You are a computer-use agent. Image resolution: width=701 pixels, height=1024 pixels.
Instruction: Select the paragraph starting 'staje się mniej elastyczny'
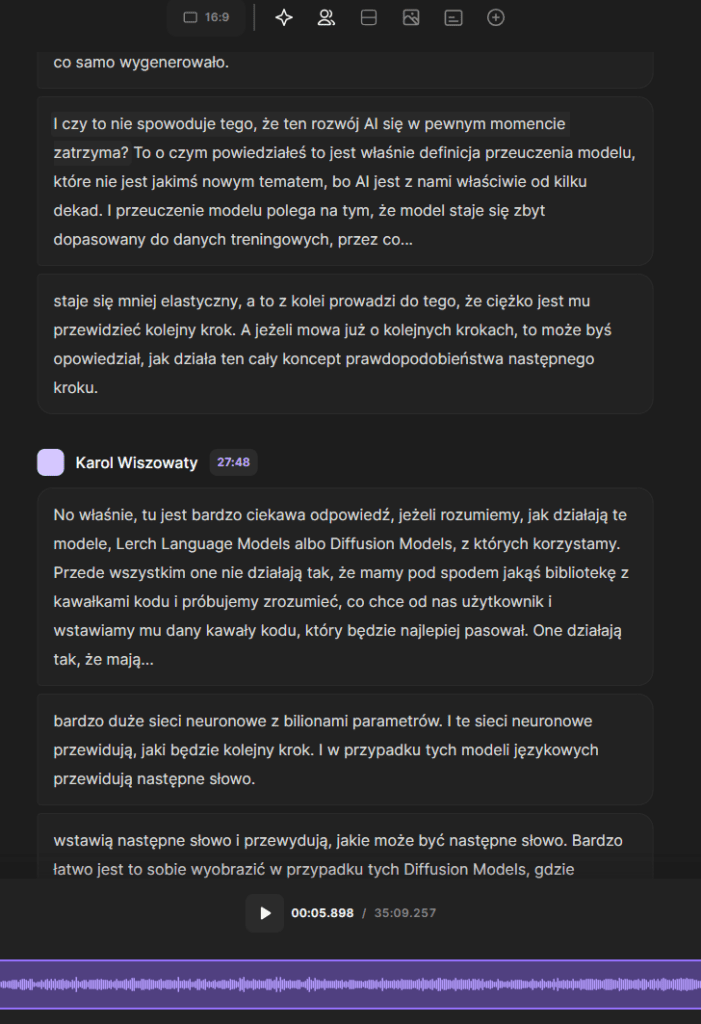[345, 344]
